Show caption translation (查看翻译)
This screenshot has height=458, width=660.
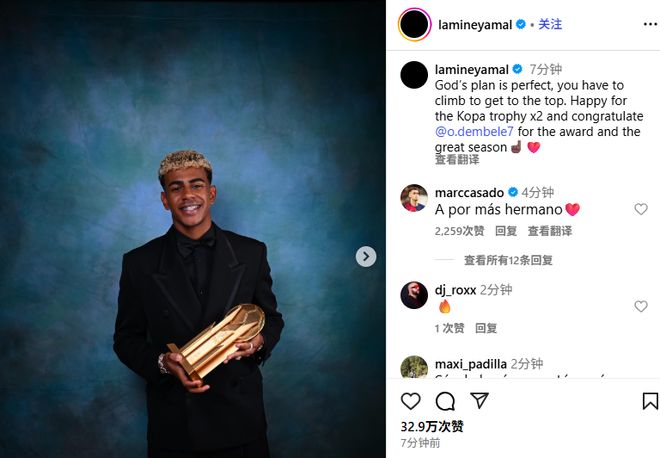(x=457, y=160)
